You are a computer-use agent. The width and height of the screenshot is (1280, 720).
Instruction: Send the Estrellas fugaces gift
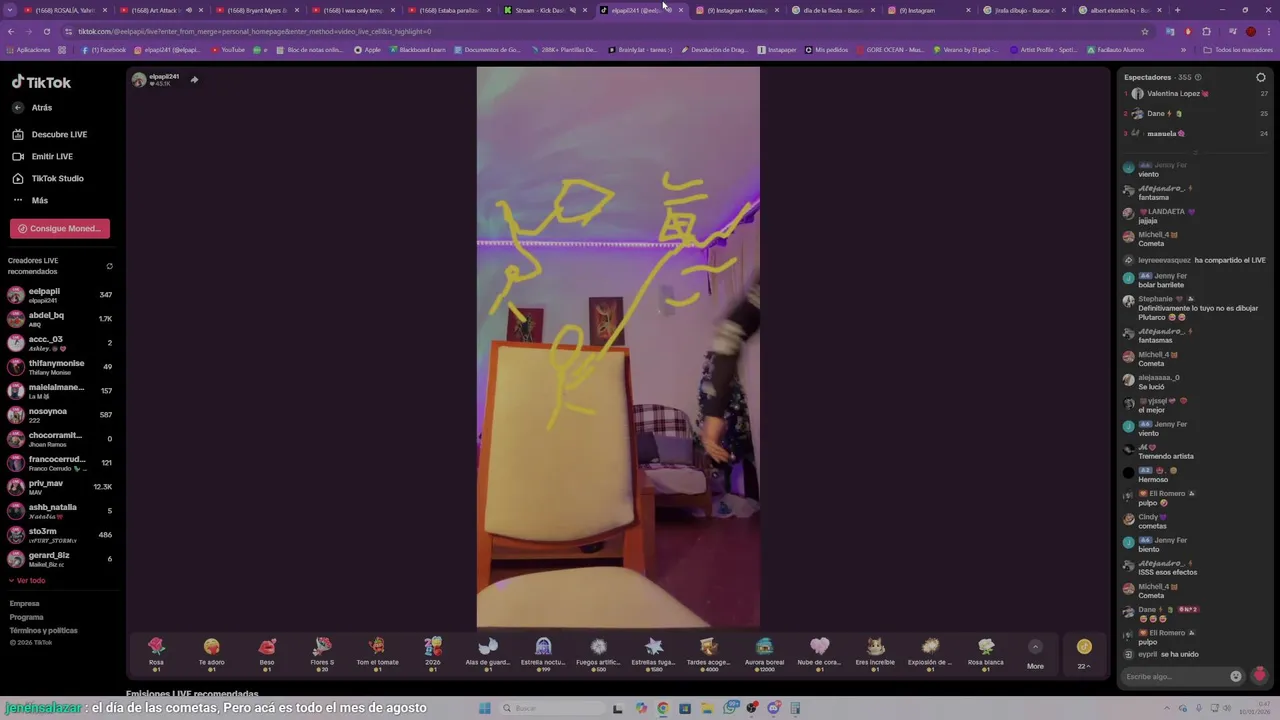pyautogui.click(x=654, y=654)
